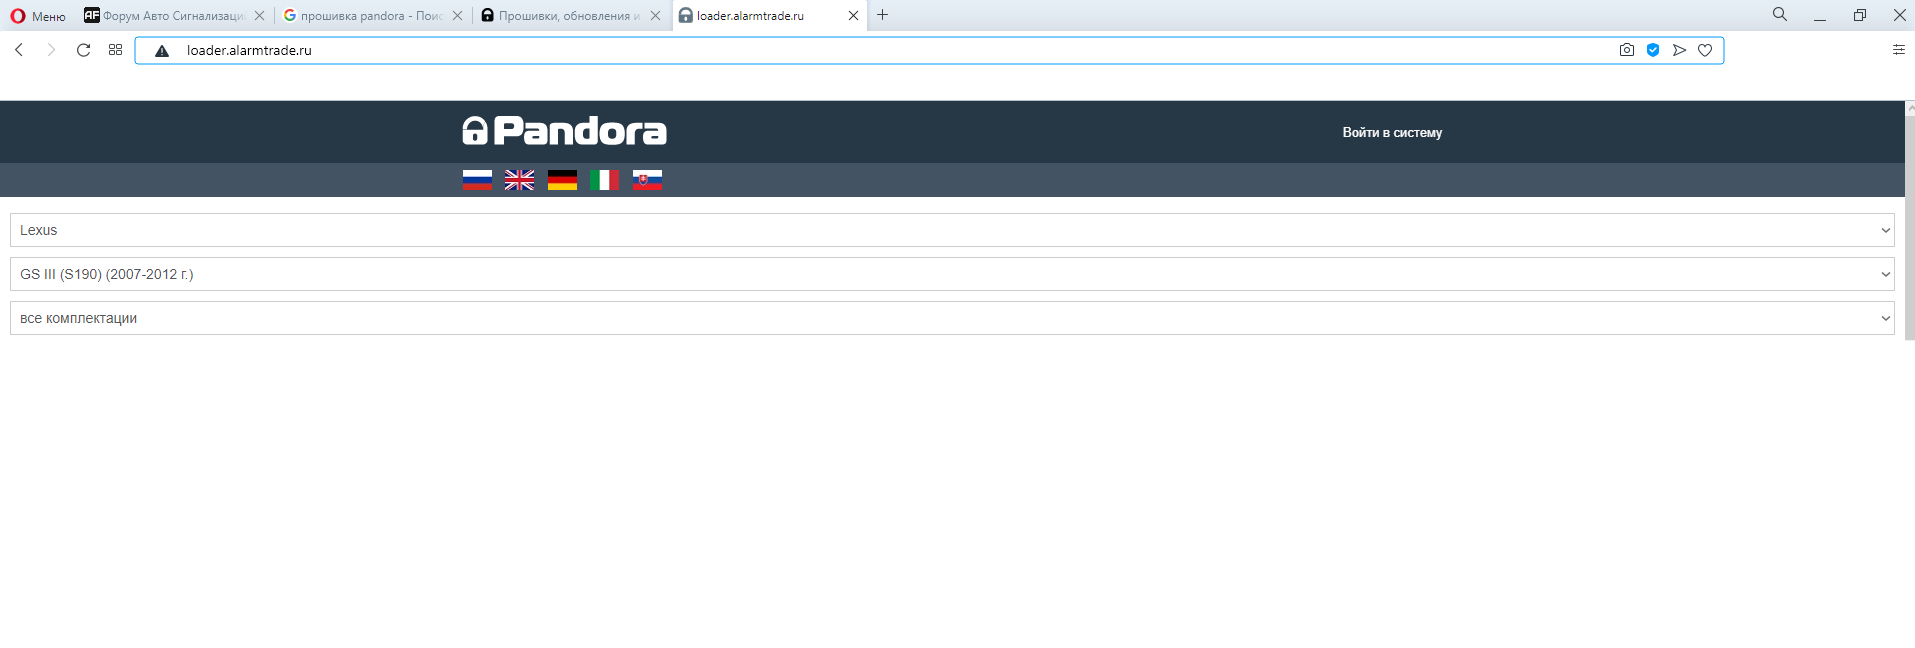Click 'Войти в систему' login link

1391,132
